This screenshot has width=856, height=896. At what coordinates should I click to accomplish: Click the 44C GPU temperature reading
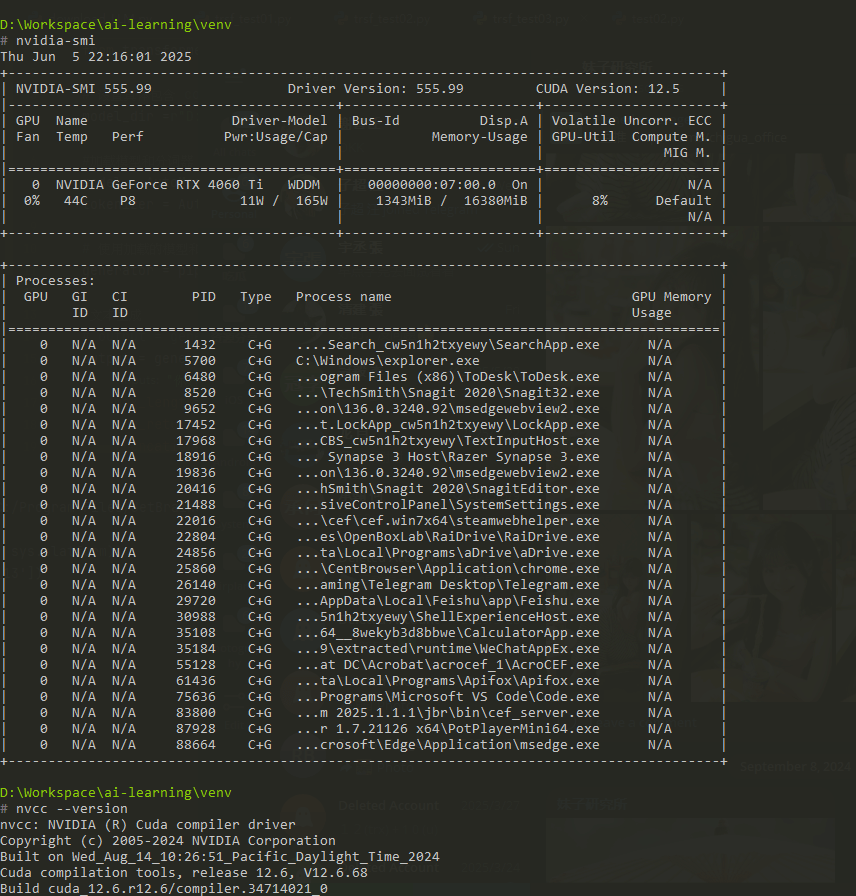[75, 201]
